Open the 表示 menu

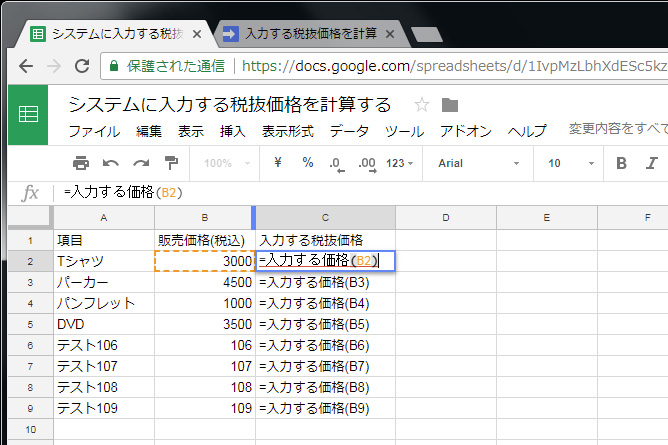tap(190, 131)
